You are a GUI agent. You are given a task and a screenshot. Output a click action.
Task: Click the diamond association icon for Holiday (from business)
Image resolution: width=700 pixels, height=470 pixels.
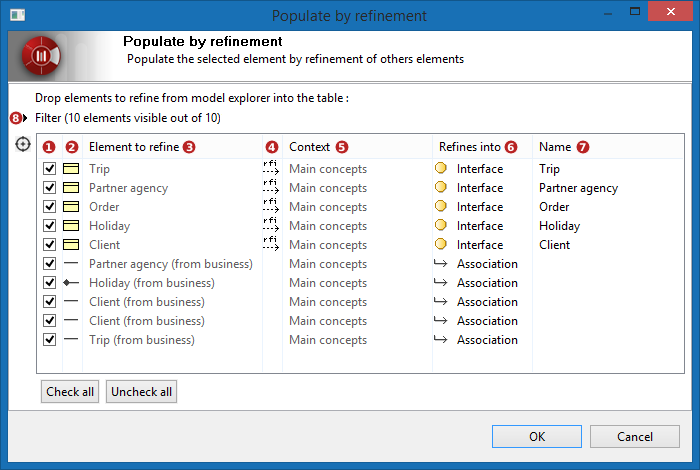click(x=71, y=283)
